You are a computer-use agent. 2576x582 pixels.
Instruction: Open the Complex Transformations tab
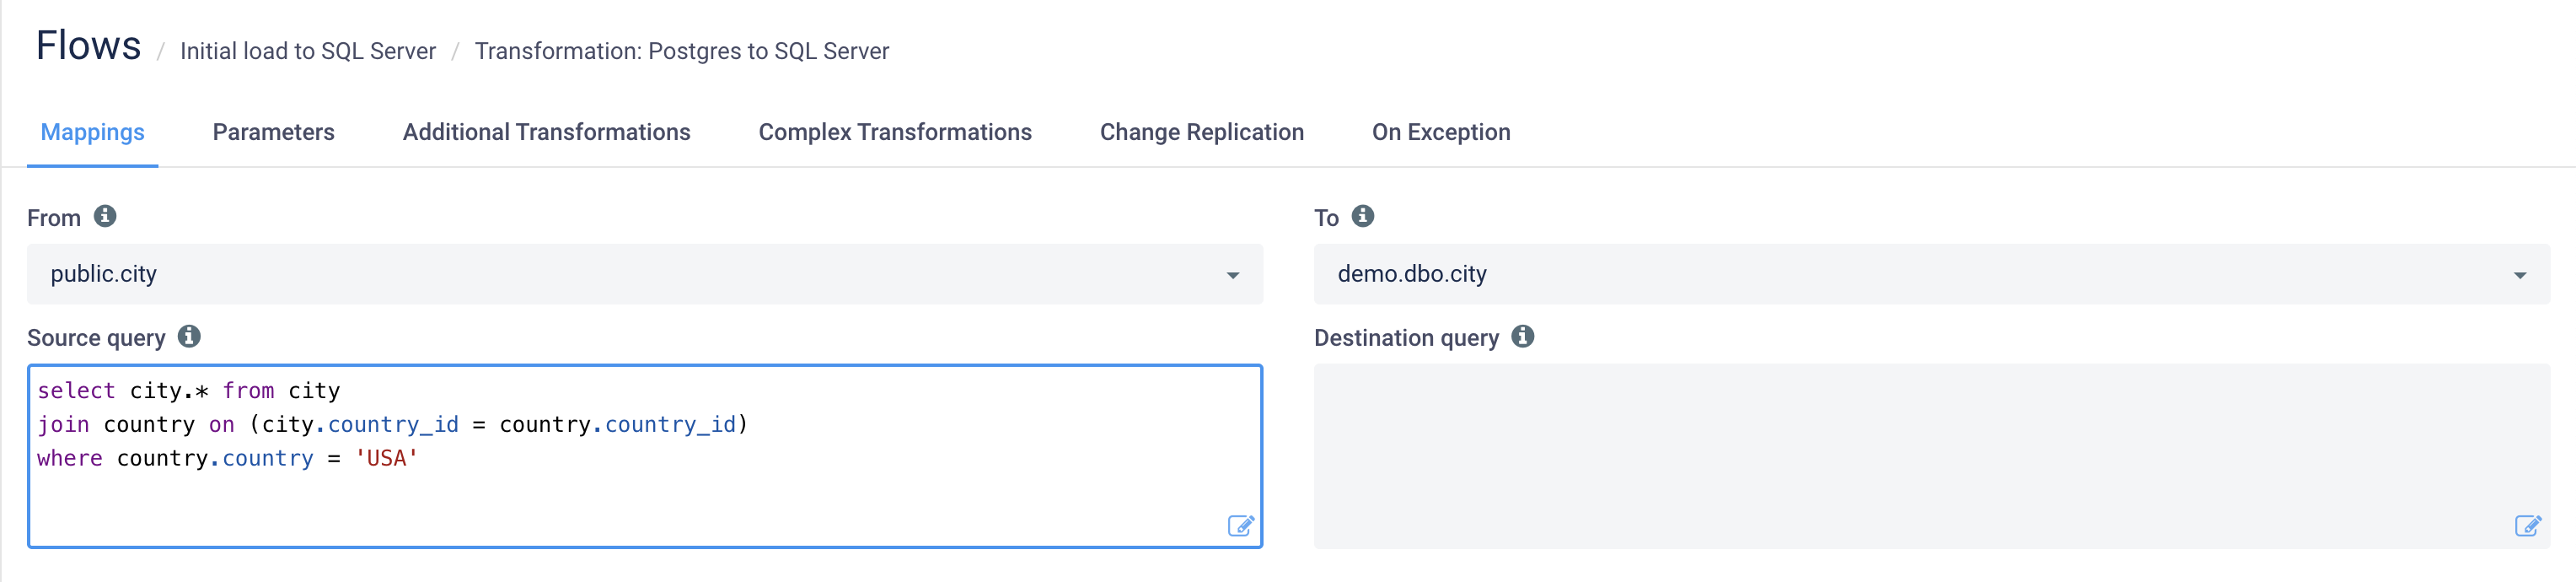tap(895, 132)
